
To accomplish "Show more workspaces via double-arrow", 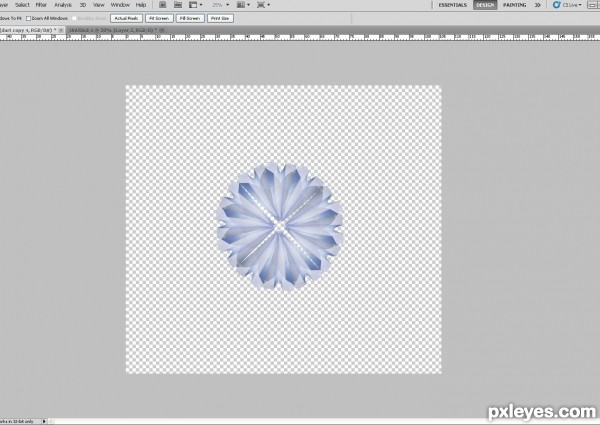I will (x=538, y=5).
